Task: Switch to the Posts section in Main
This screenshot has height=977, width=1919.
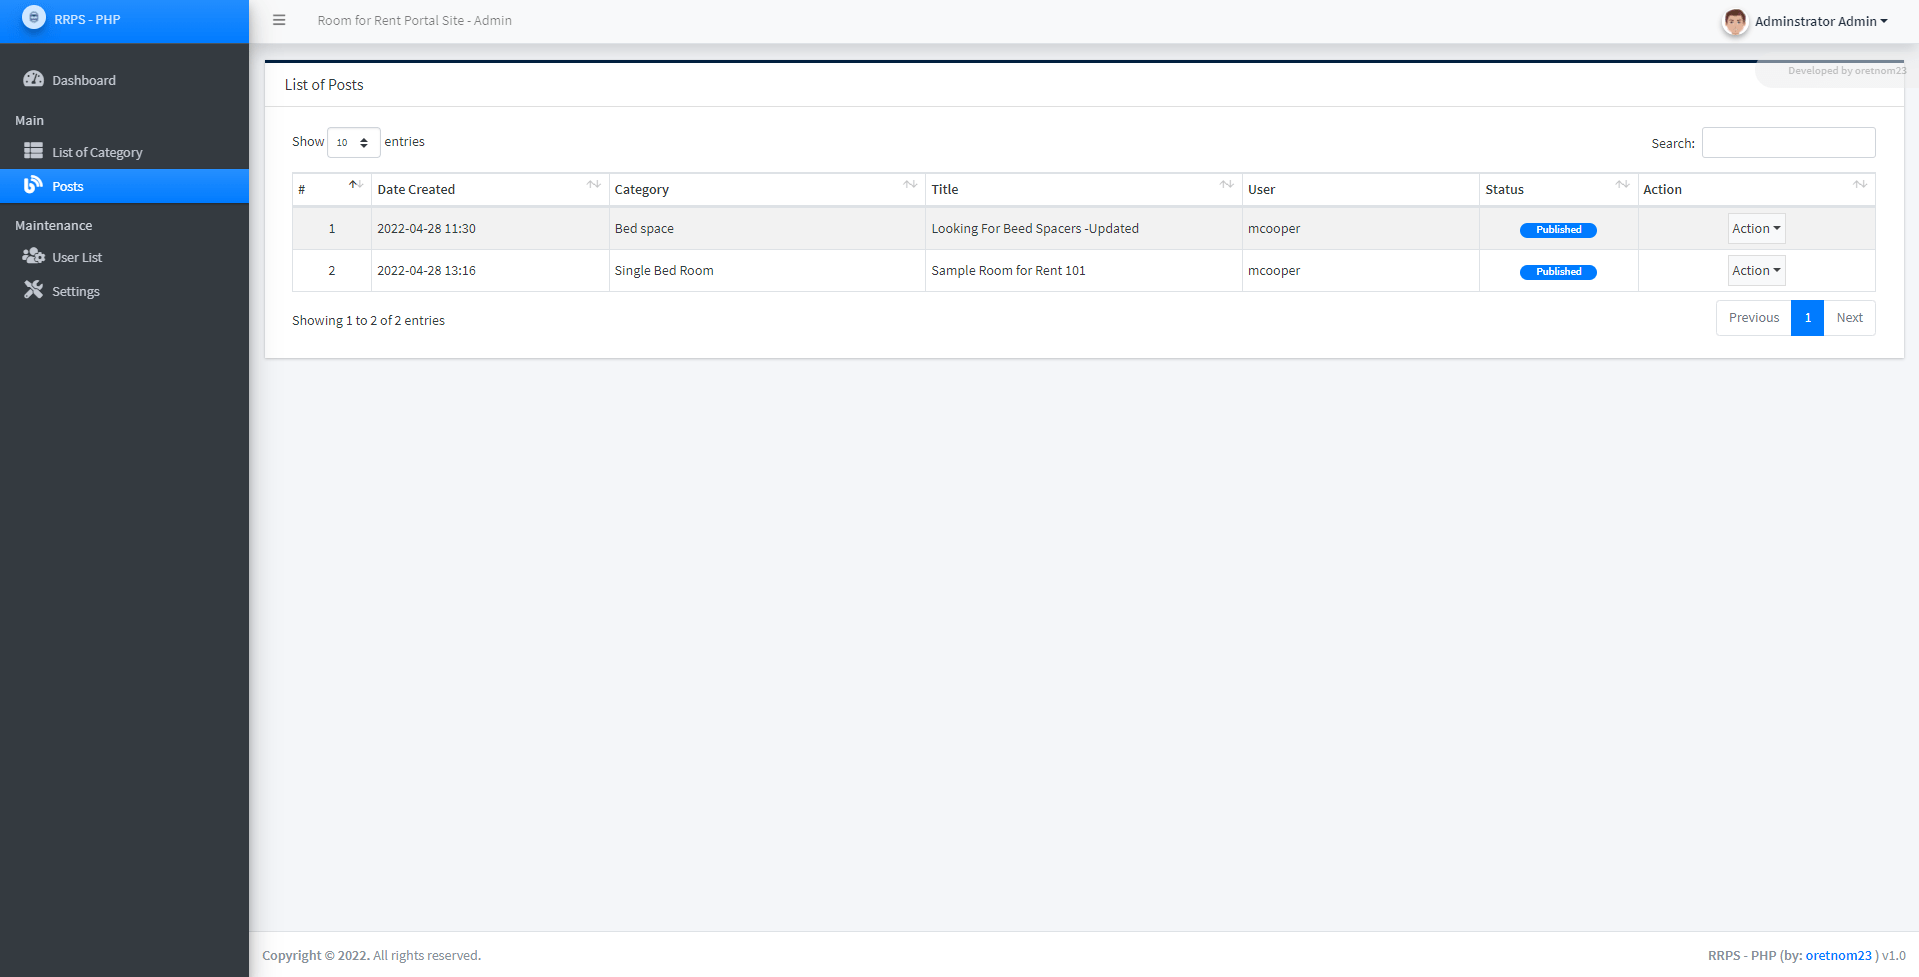Action: point(69,185)
